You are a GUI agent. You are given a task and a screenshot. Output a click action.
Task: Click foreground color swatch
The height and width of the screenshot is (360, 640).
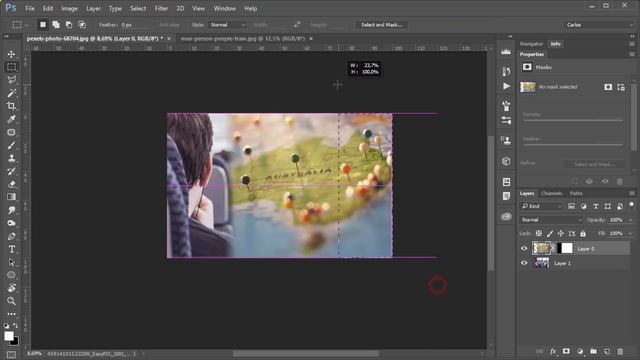tap(9, 336)
